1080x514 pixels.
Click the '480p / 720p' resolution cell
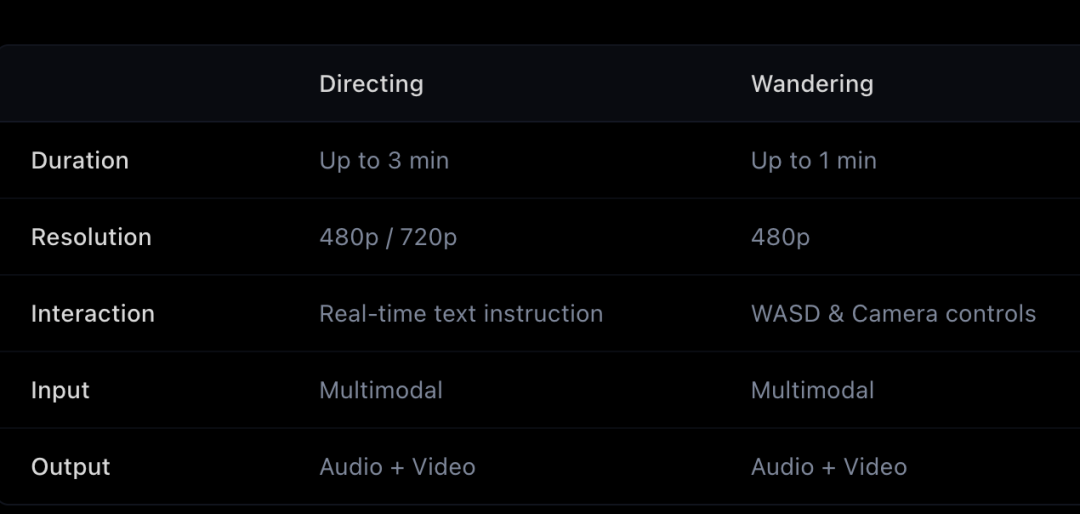point(388,237)
